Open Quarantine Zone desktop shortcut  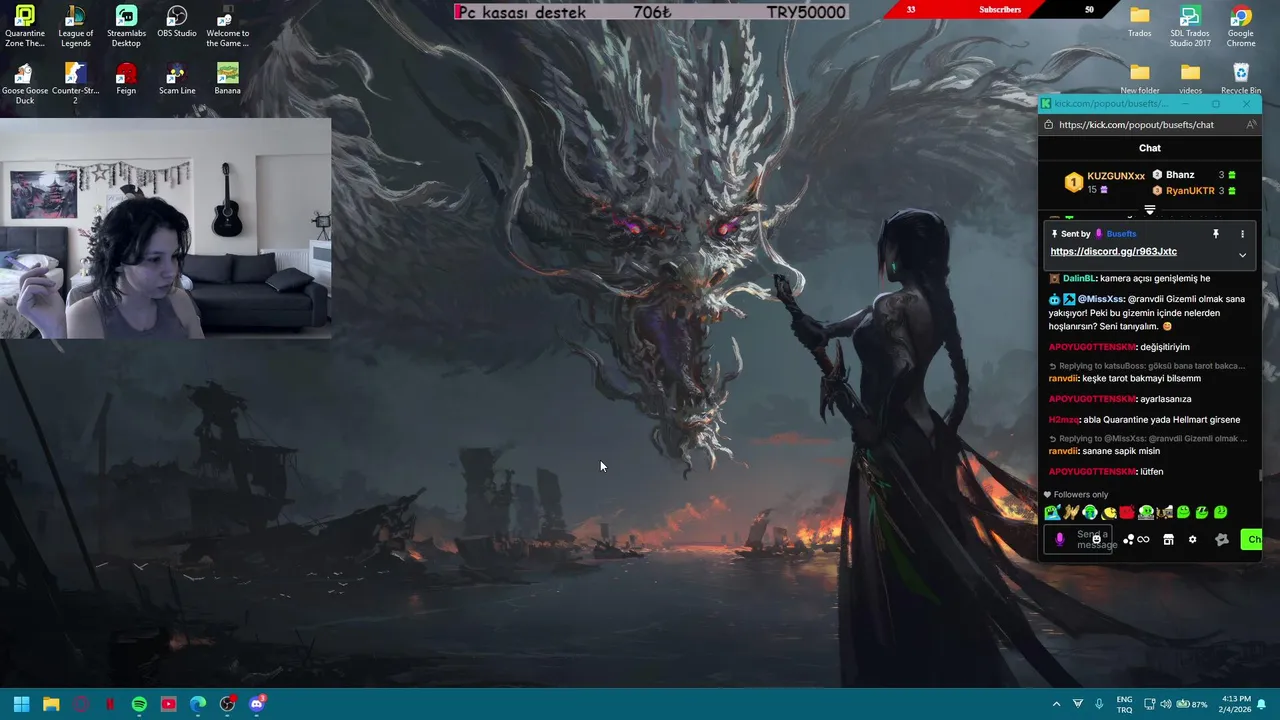(25, 27)
